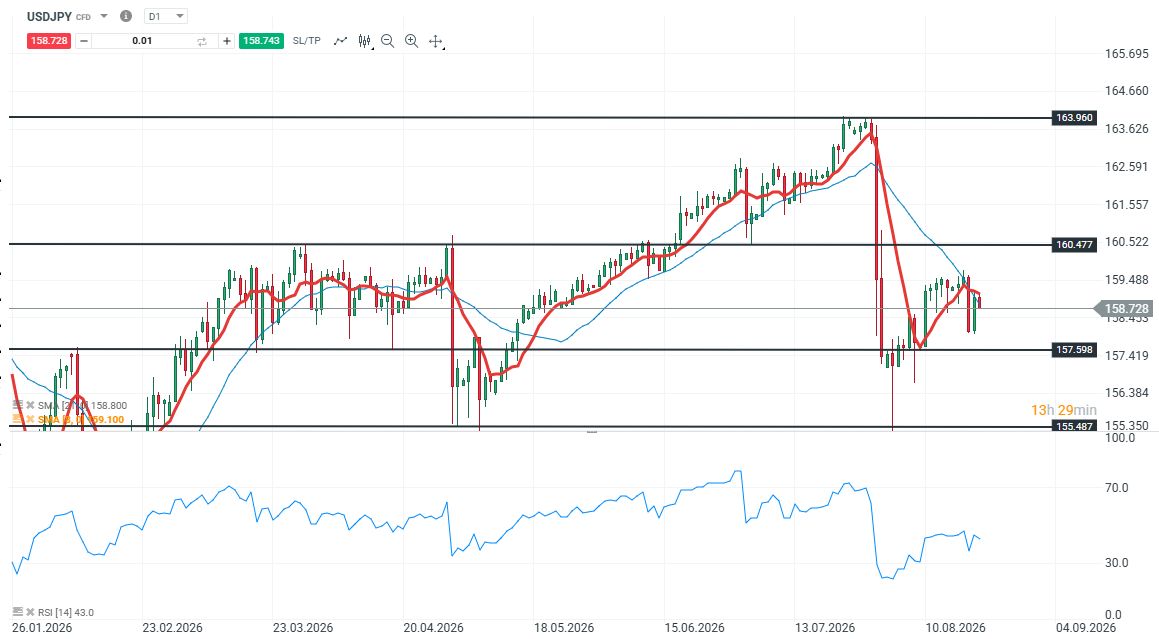Remove the SMA 158.800 indicator
This screenshot has height=639, width=1159.
(30, 405)
